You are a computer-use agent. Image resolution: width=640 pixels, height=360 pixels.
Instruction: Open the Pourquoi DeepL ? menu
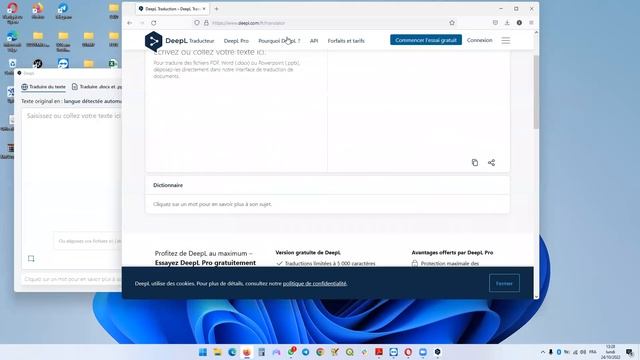[279, 41]
